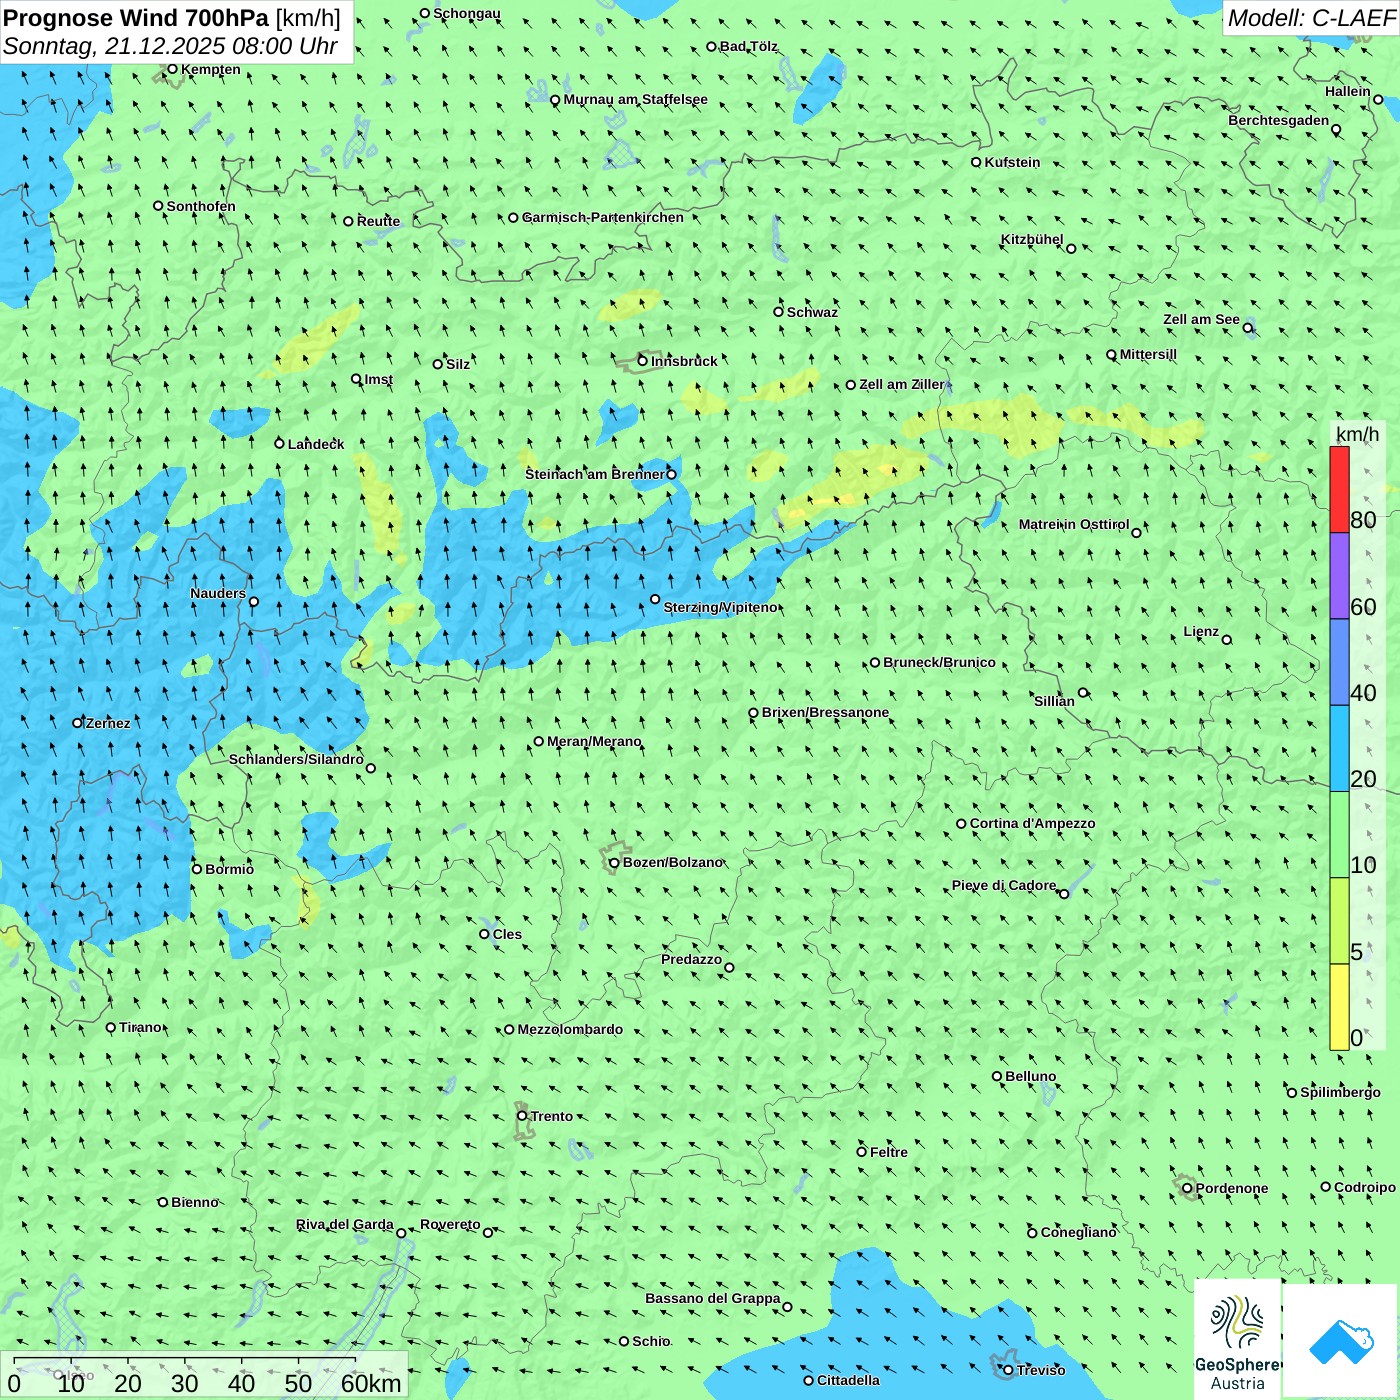This screenshot has height=1400, width=1400.
Task: Click the 'Steinach am Brenner' label
Action: click(x=595, y=474)
